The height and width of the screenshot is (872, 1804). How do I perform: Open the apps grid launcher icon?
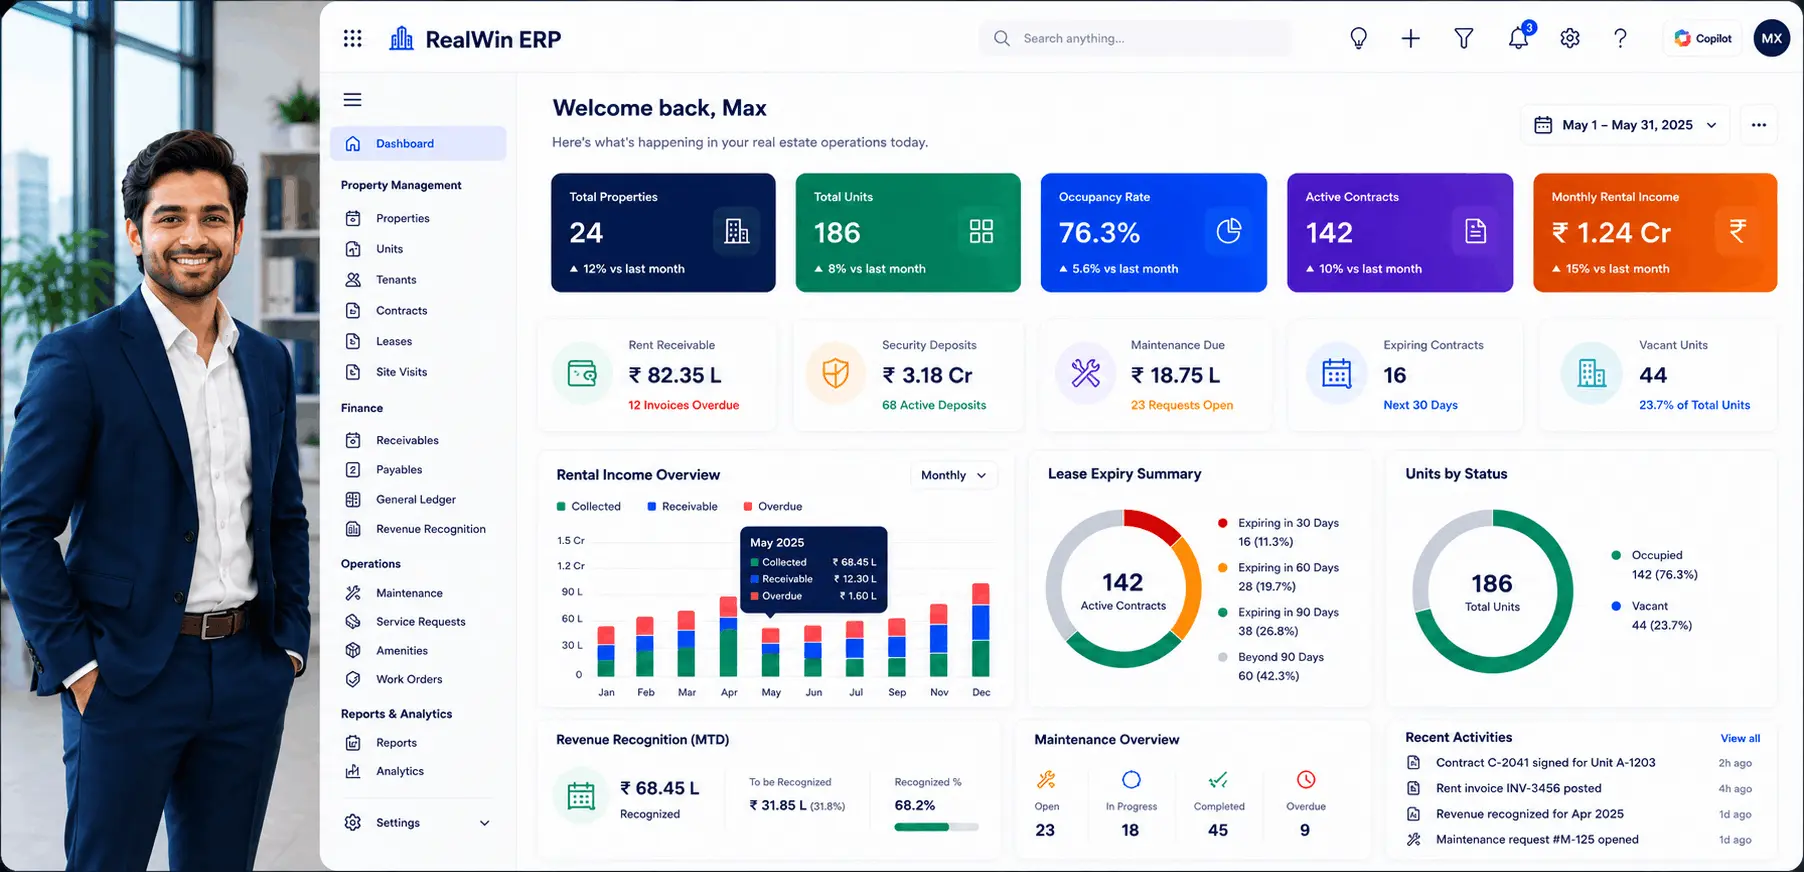(352, 38)
